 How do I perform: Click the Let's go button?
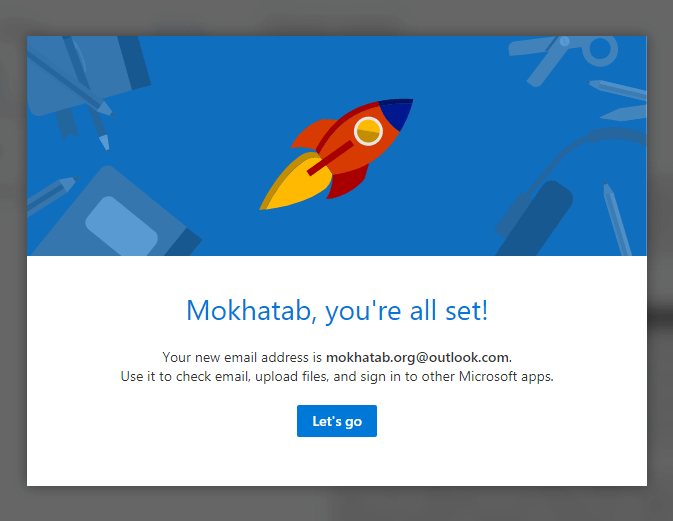pos(336,421)
